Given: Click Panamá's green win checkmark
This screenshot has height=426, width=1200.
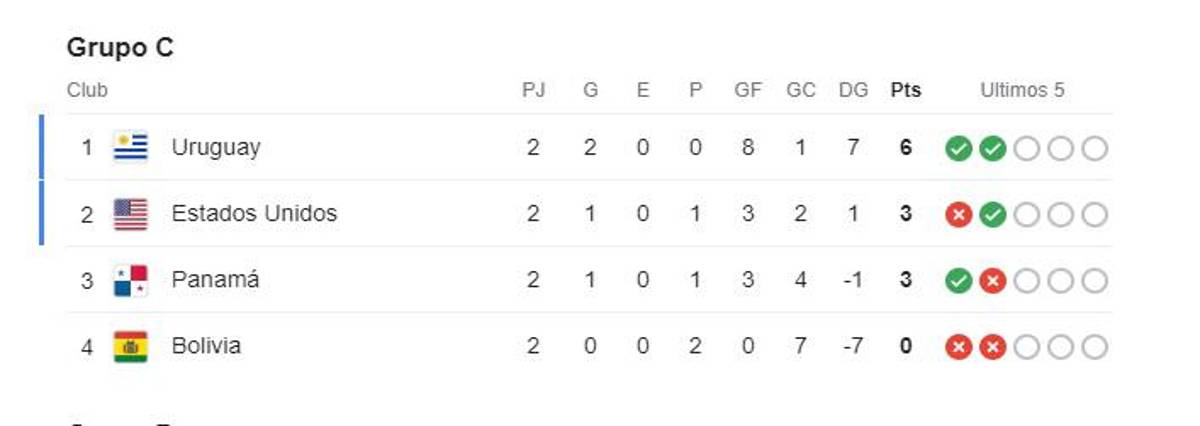Looking at the screenshot, I should (x=958, y=281).
